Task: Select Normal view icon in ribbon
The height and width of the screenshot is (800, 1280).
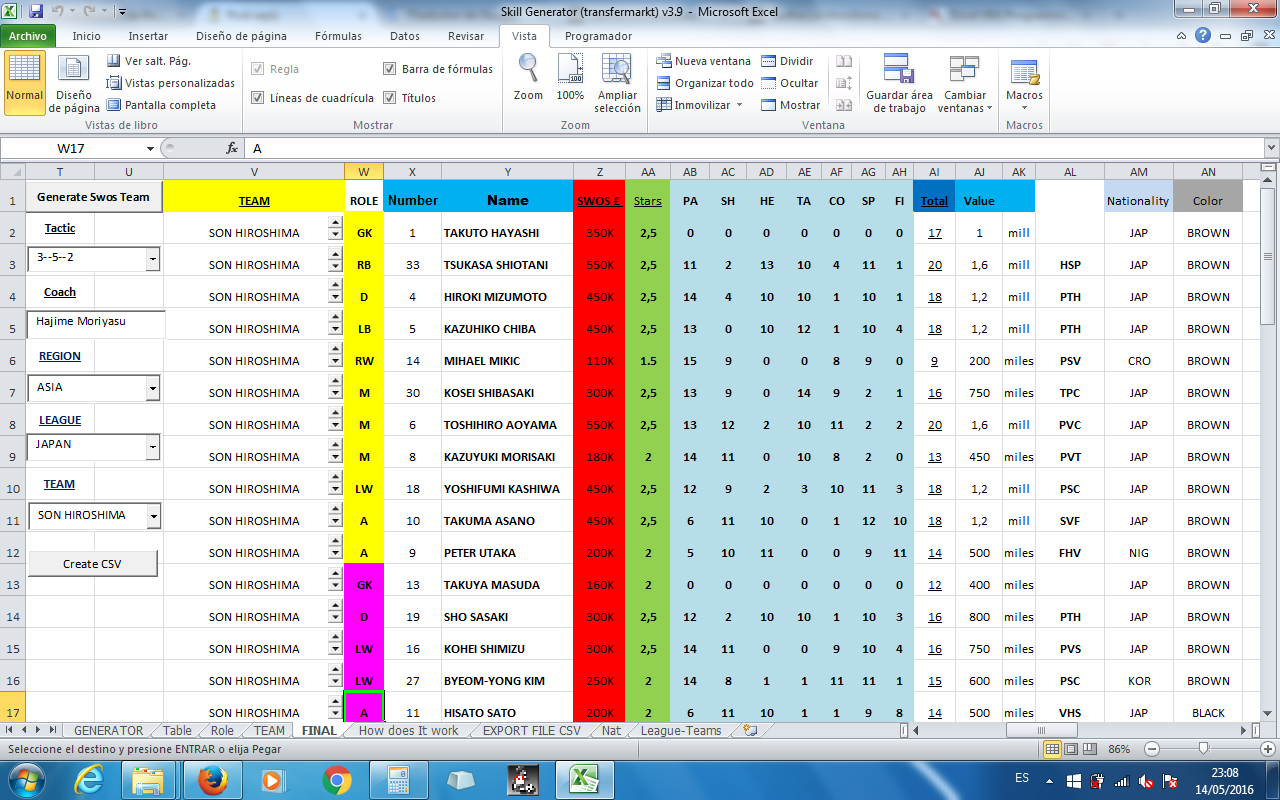Action: [x=24, y=72]
